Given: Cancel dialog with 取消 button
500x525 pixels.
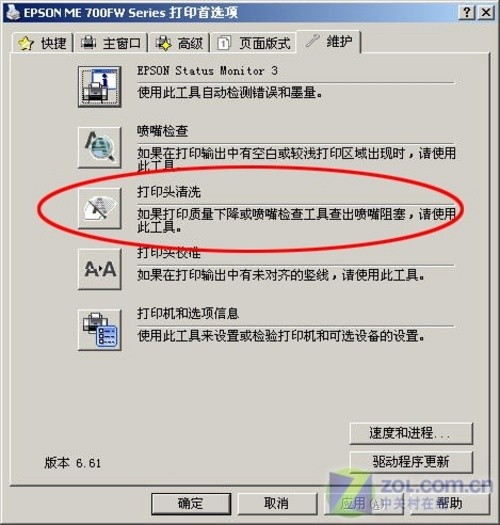Looking at the screenshot, I should point(277,503).
